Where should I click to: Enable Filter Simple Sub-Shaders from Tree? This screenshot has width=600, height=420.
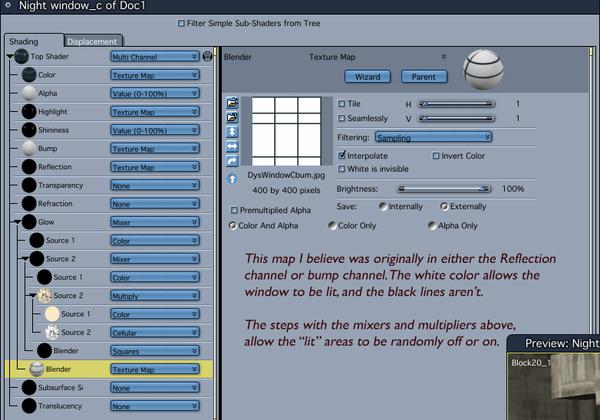(181, 23)
